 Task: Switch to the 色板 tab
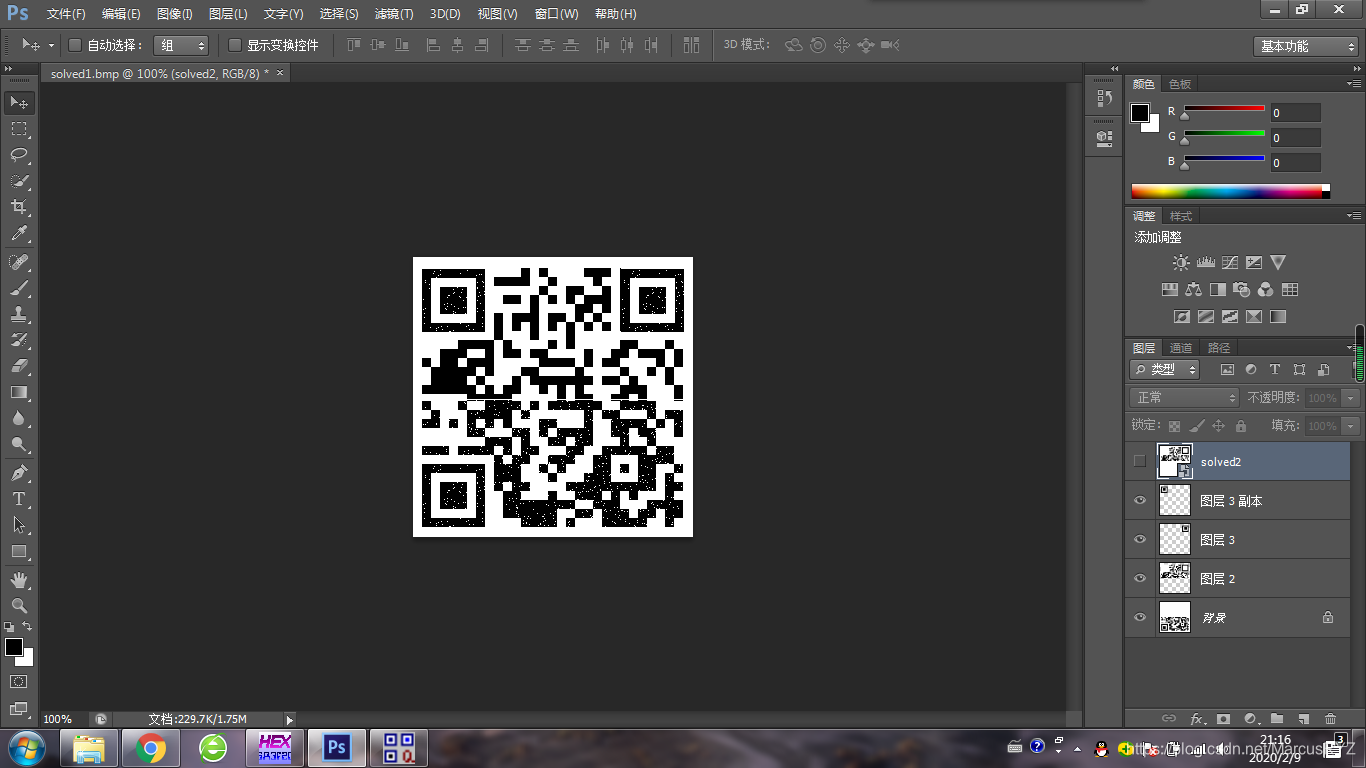click(x=1180, y=84)
